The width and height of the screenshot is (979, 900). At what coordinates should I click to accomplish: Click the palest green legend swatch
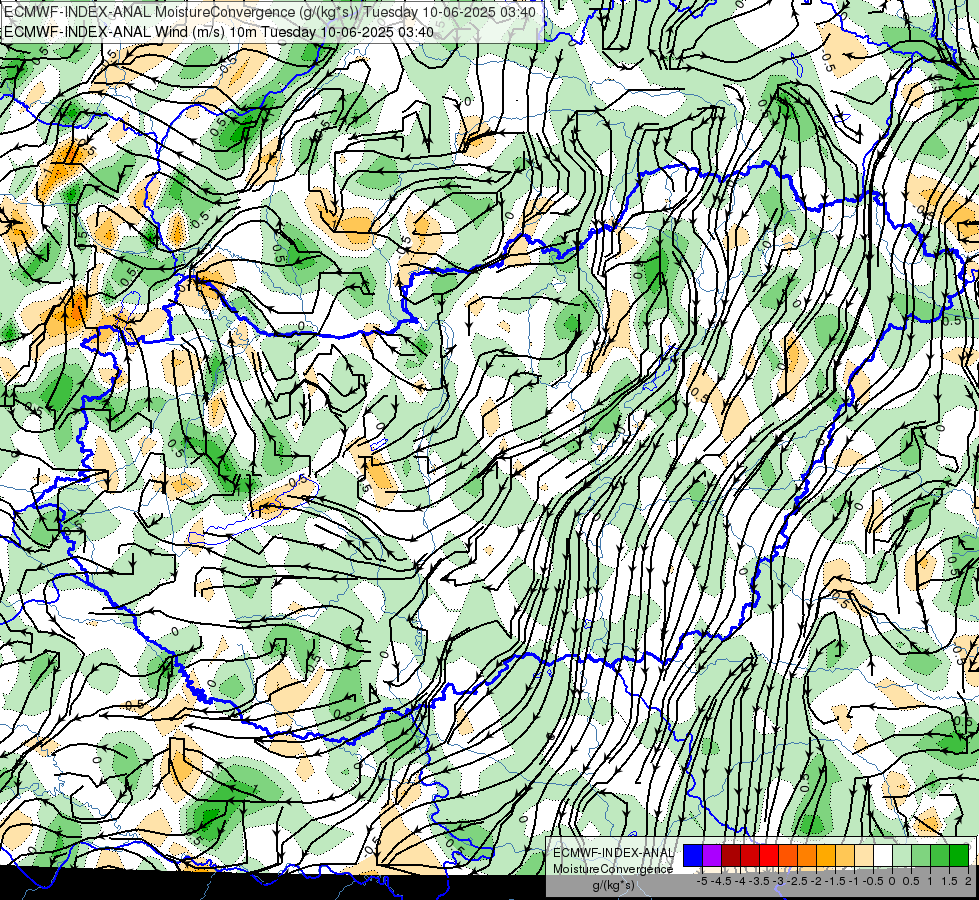pyautogui.click(x=902, y=855)
